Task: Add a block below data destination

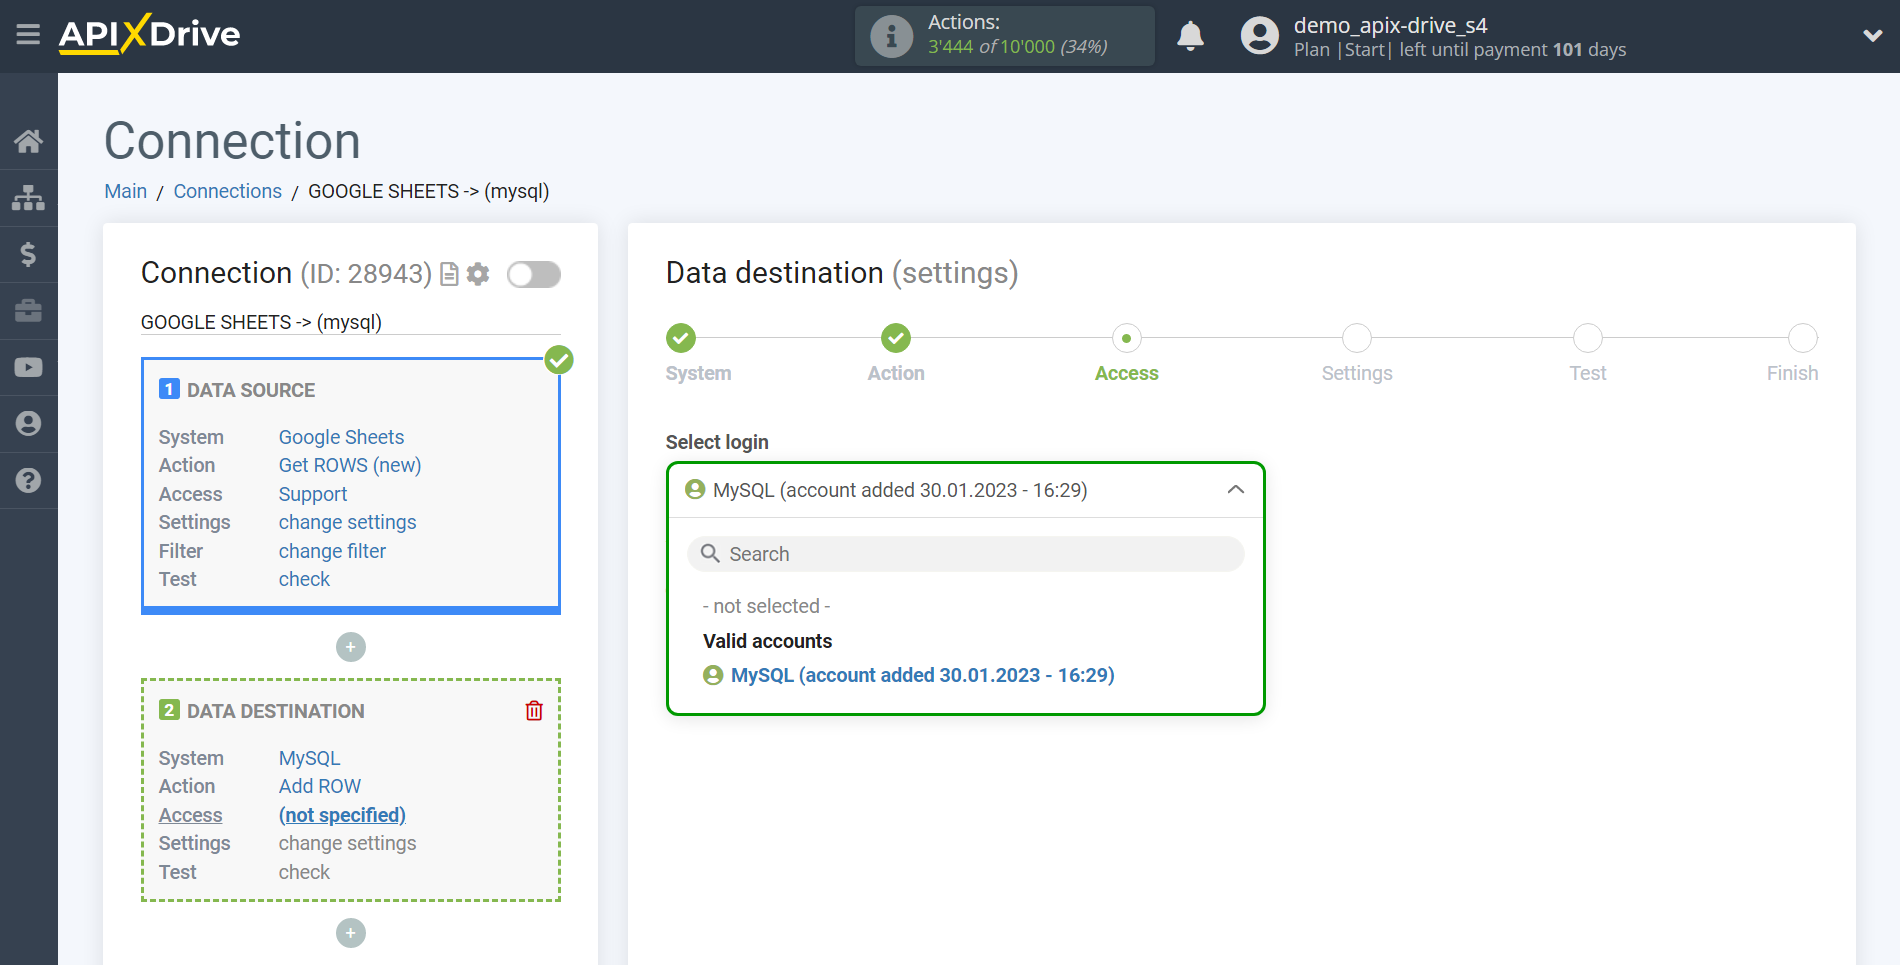Action: coord(351,933)
